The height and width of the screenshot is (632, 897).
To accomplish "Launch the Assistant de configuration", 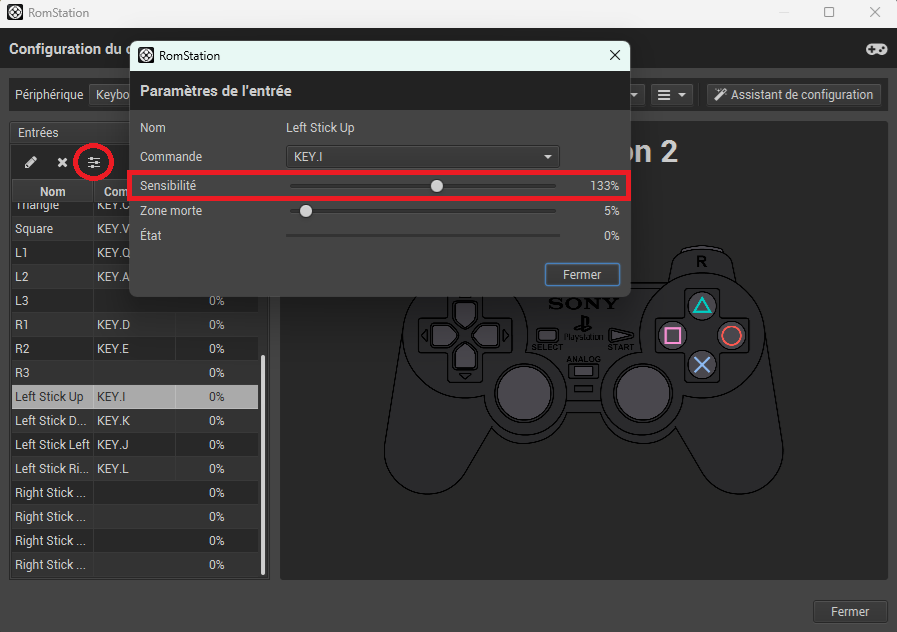I will pyautogui.click(x=793, y=94).
